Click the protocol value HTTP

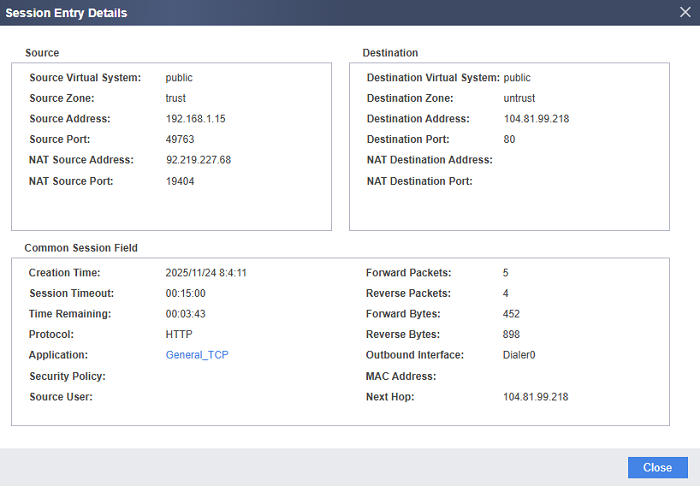179,335
